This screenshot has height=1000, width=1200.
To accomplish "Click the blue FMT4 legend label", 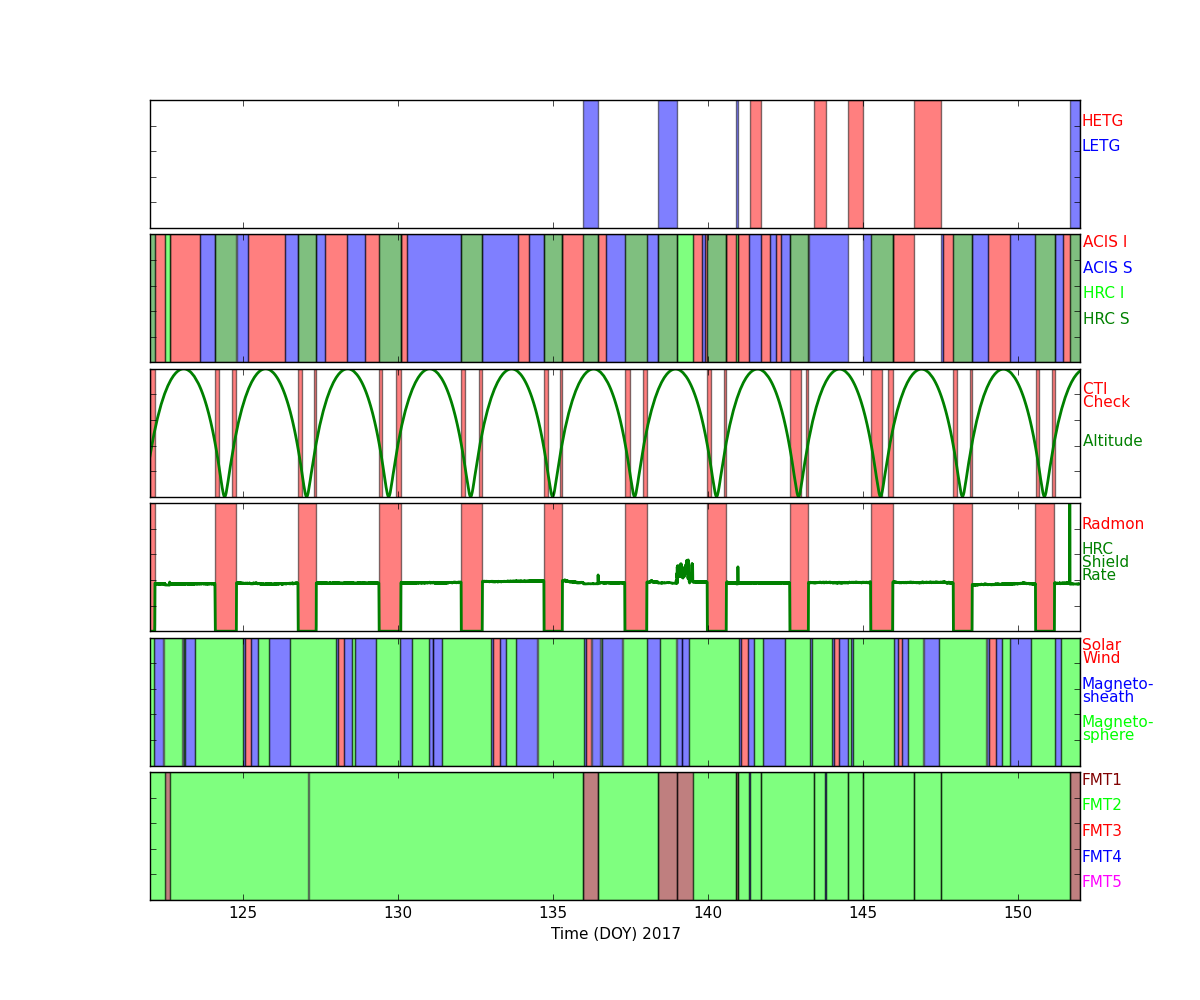I will coord(1101,857).
